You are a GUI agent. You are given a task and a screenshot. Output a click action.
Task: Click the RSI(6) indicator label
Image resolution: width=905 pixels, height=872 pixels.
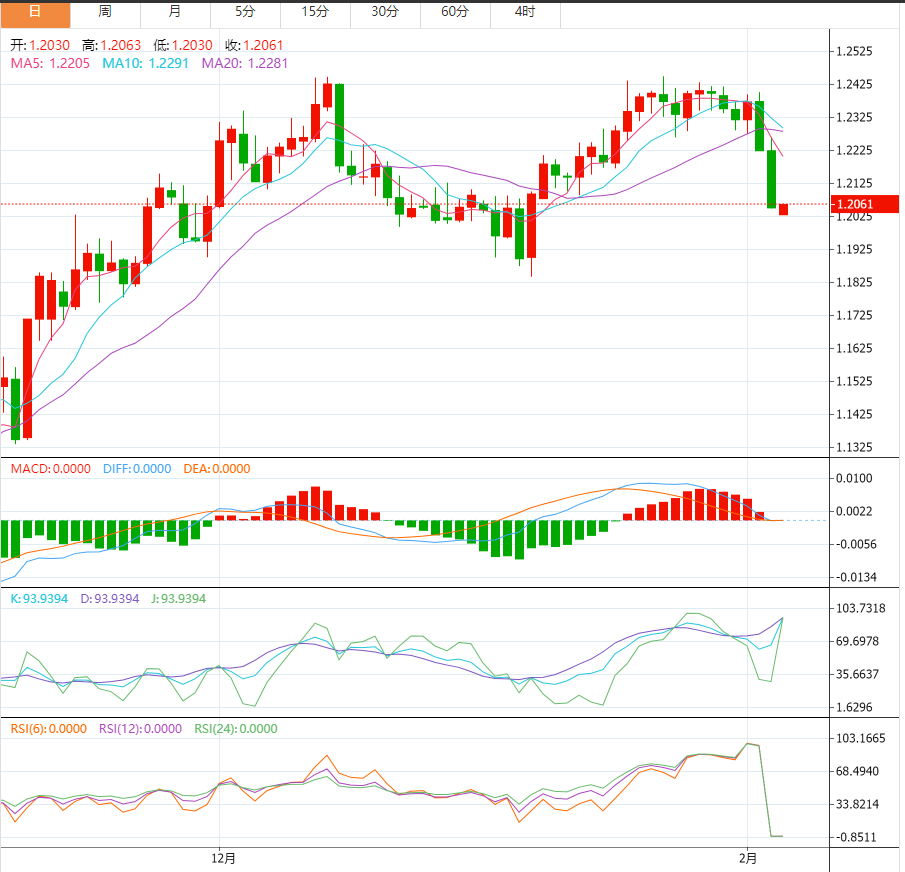click(48, 729)
